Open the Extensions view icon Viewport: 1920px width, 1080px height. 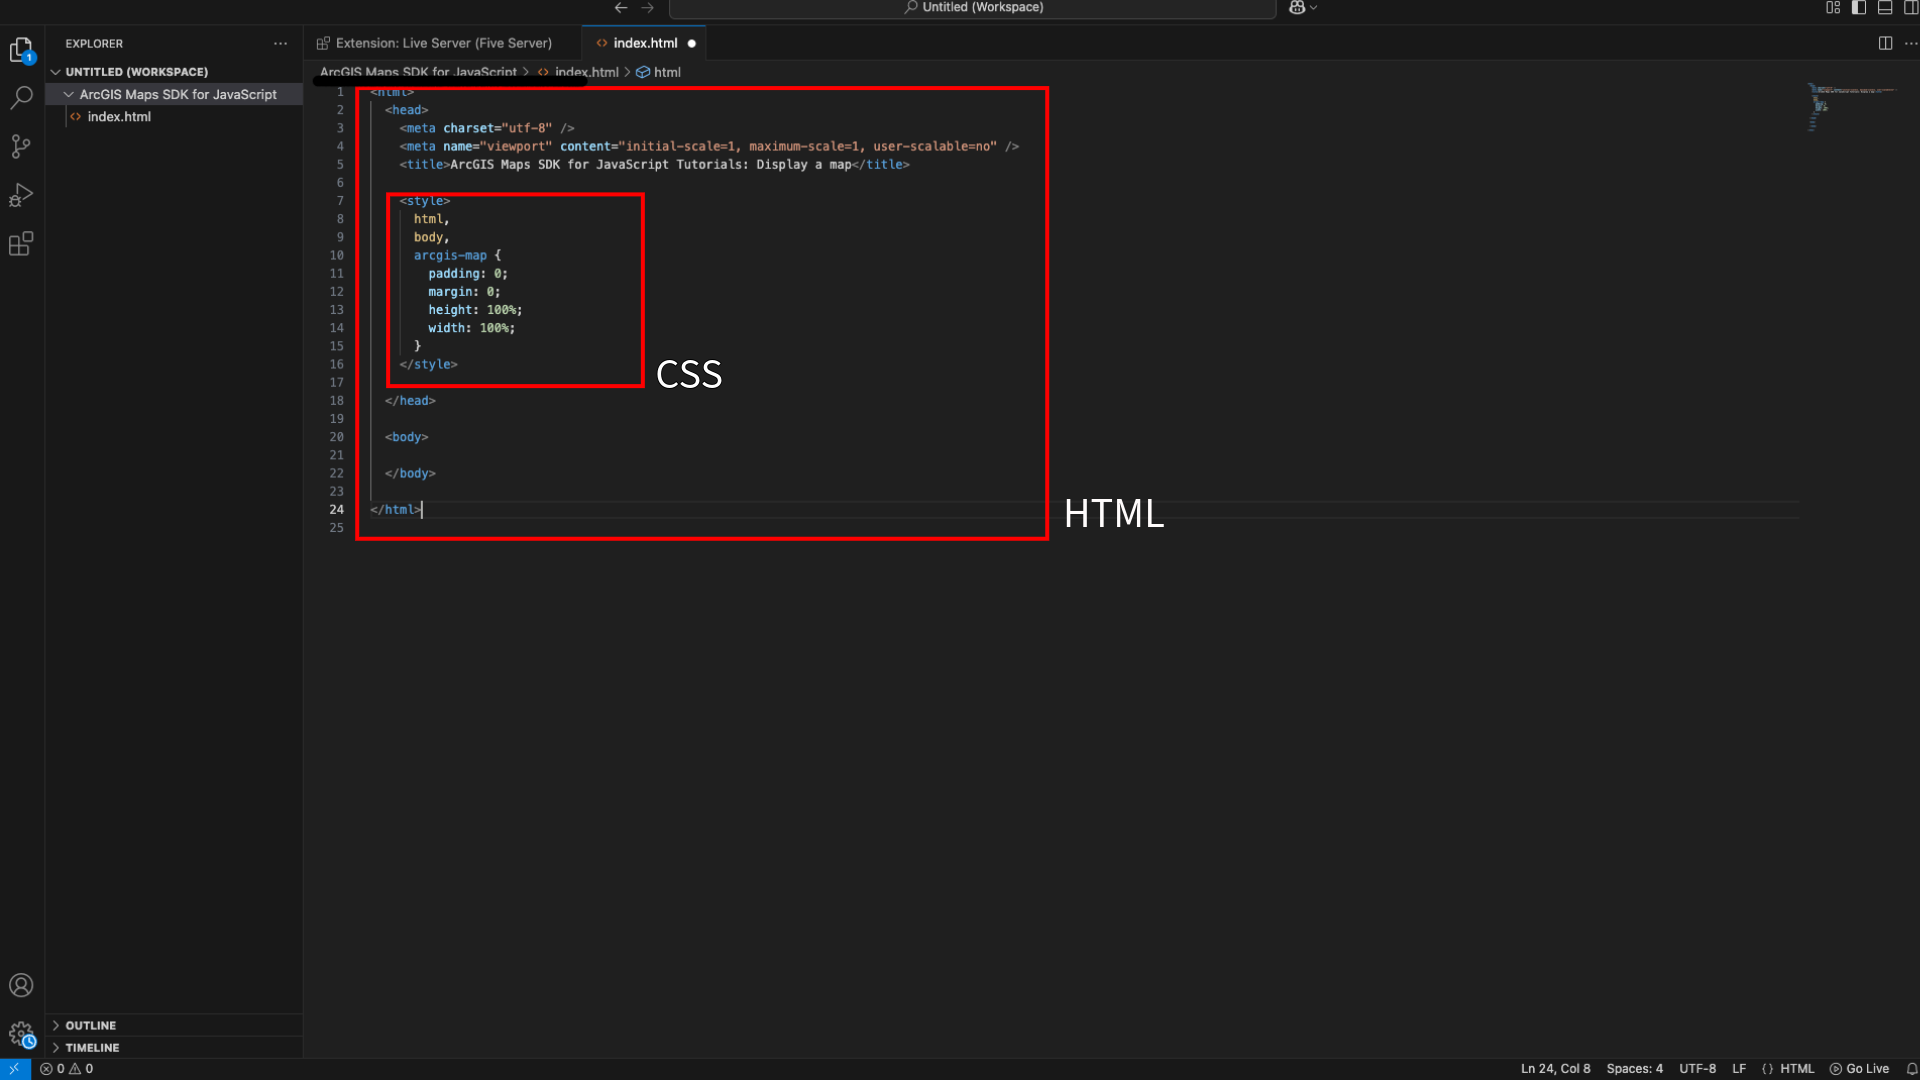21,244
